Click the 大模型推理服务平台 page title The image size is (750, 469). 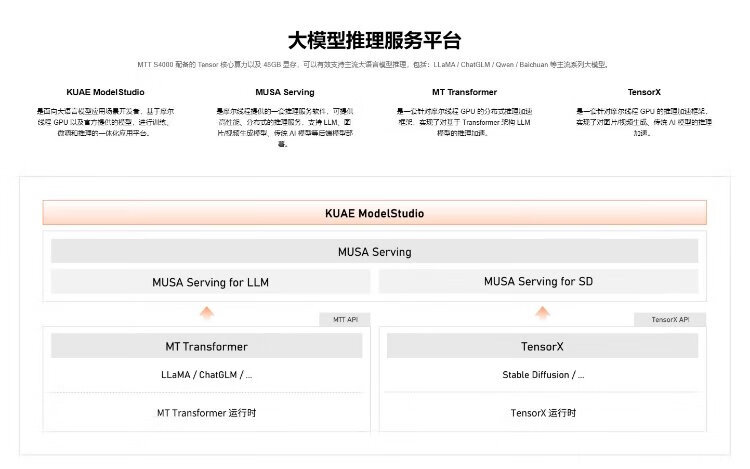pyautogui.click(x=374, y=41)
